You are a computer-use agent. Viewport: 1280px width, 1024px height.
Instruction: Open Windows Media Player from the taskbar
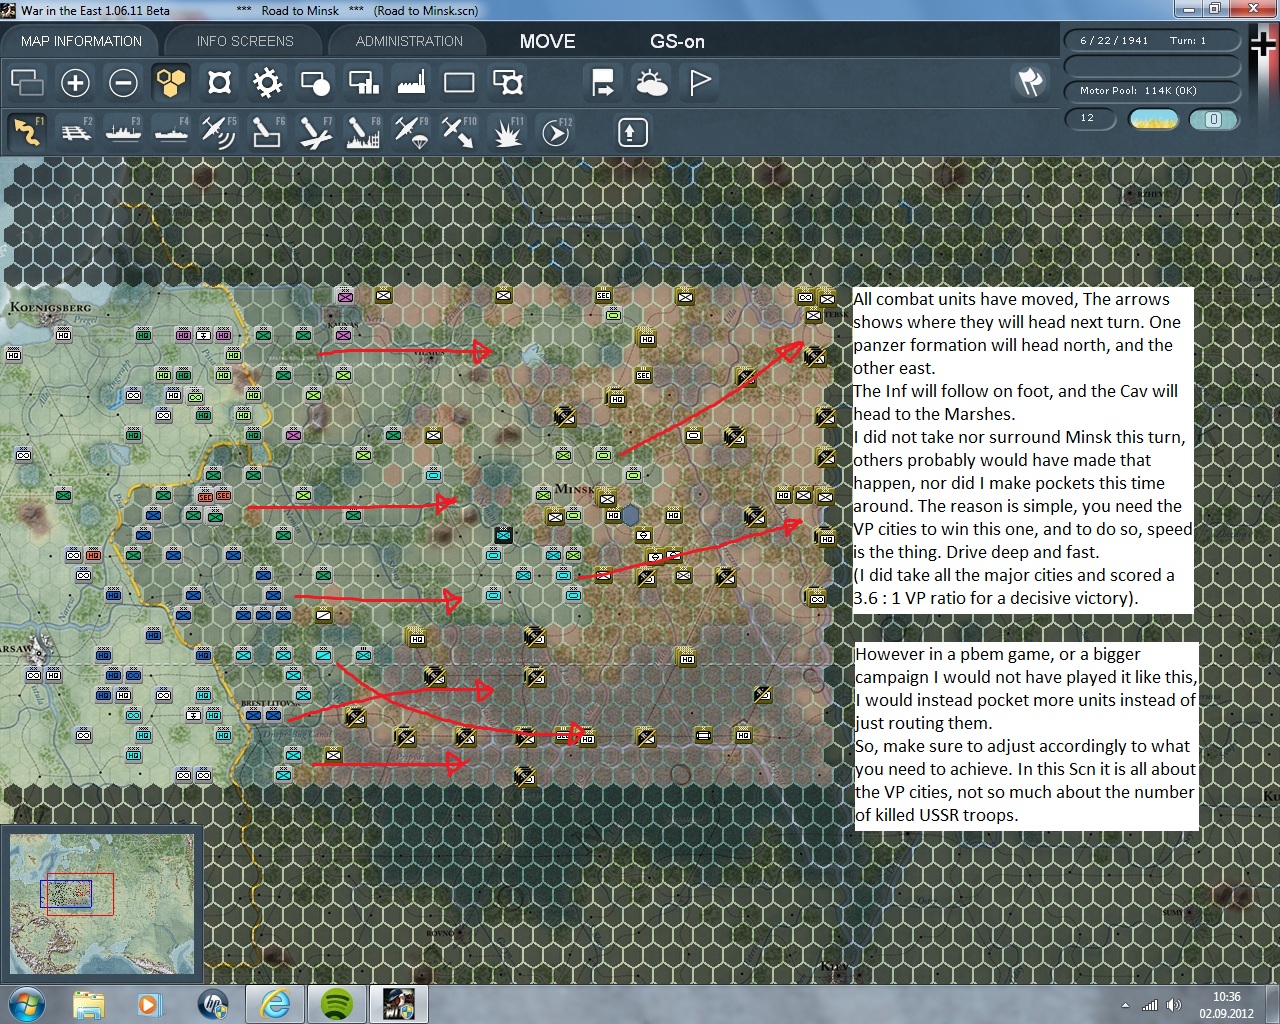(x=148, y=1004)
